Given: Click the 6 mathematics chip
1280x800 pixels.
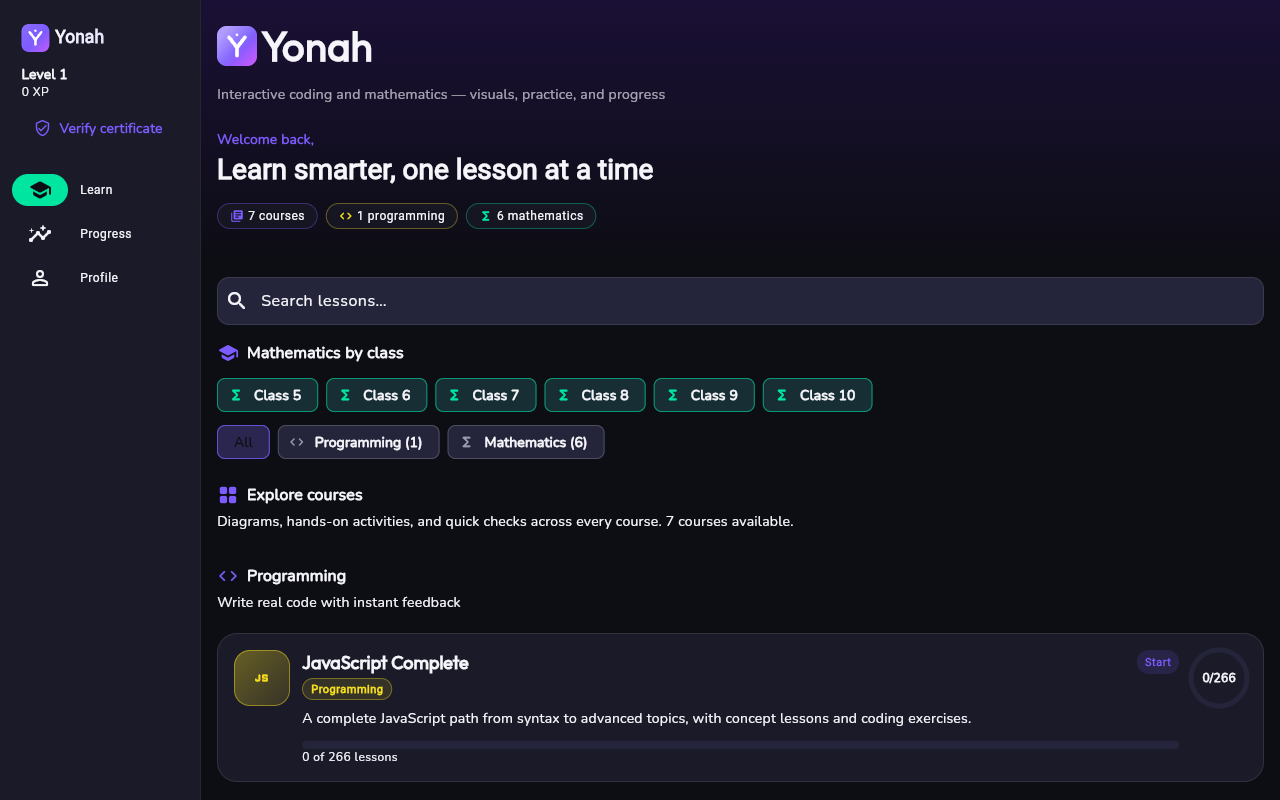Looking at the screenshot, I should [x=531, y=216].
